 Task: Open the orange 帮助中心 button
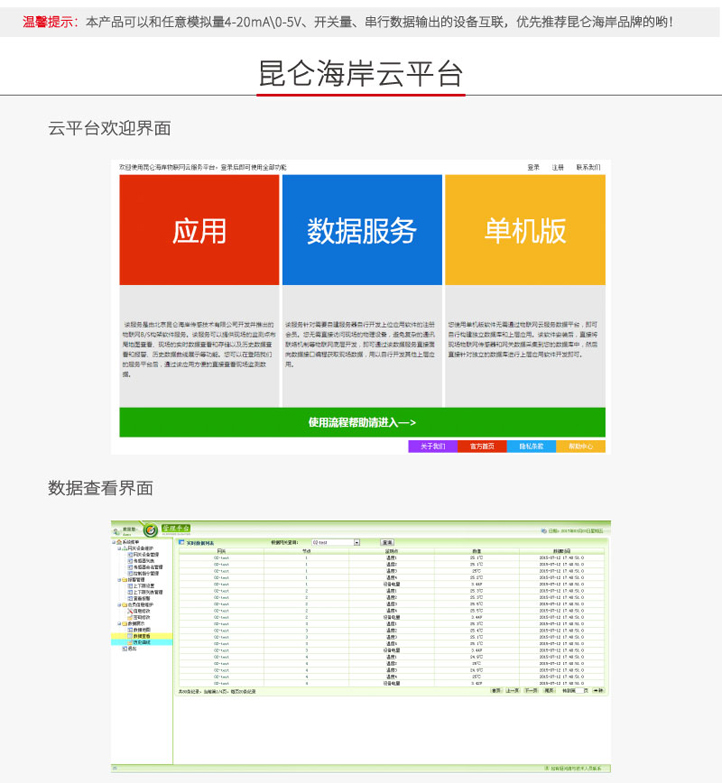pyautogui.click(x=581, y=446)
